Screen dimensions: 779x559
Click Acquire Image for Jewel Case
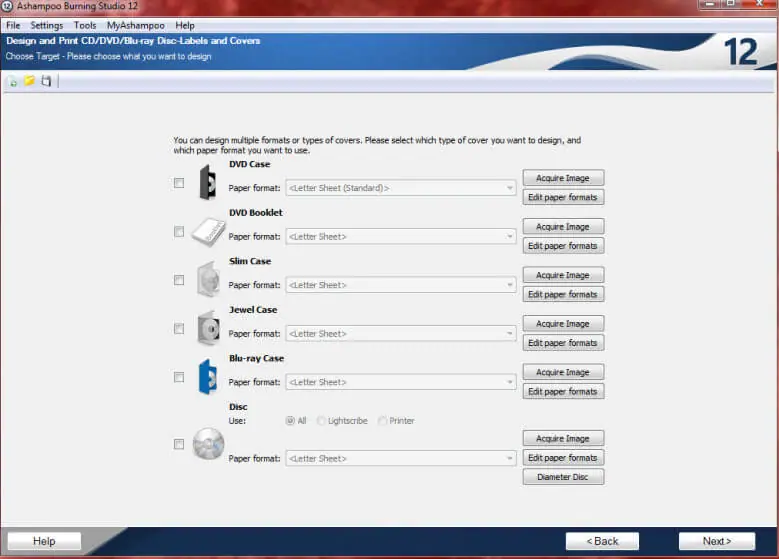click(563, 323)
